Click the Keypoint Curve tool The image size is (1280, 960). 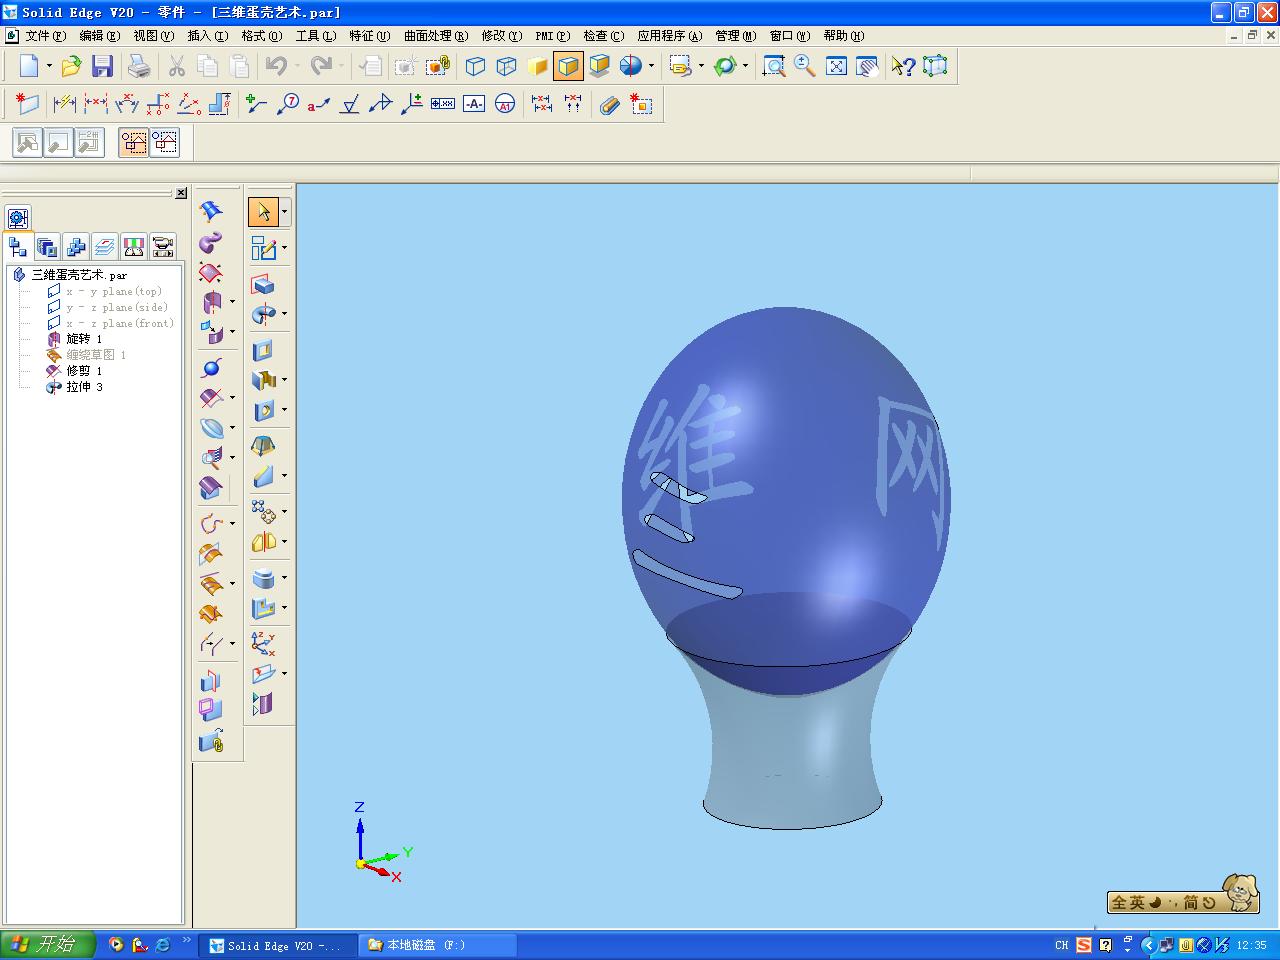[211, 523]
